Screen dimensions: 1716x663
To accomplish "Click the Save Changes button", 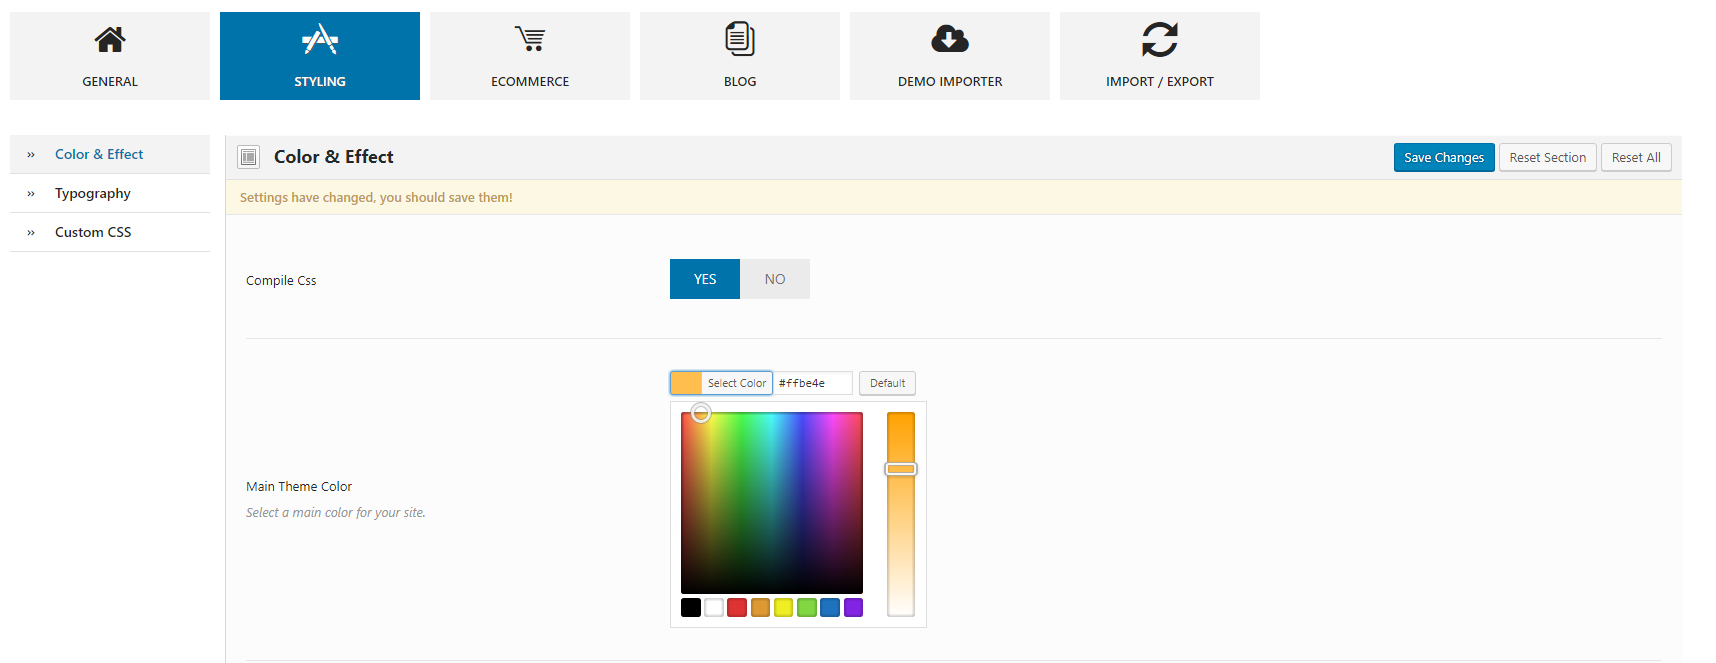I will [1444, 157].
